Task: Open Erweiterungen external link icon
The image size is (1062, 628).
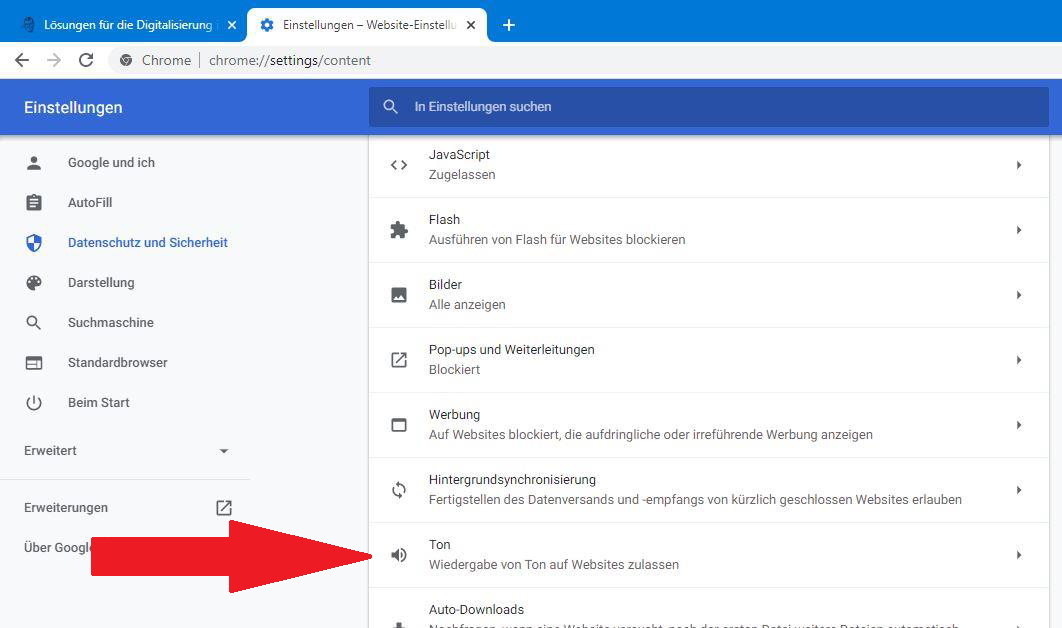Action: (224, 508)
